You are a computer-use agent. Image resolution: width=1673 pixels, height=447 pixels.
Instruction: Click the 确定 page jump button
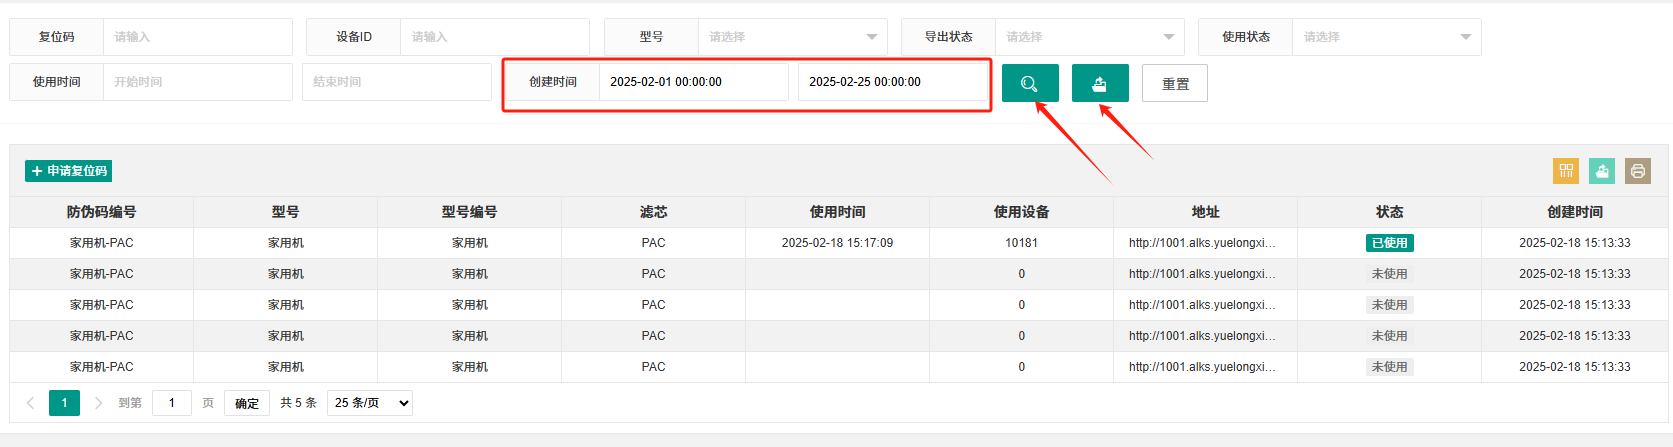[x=247, y=403]
